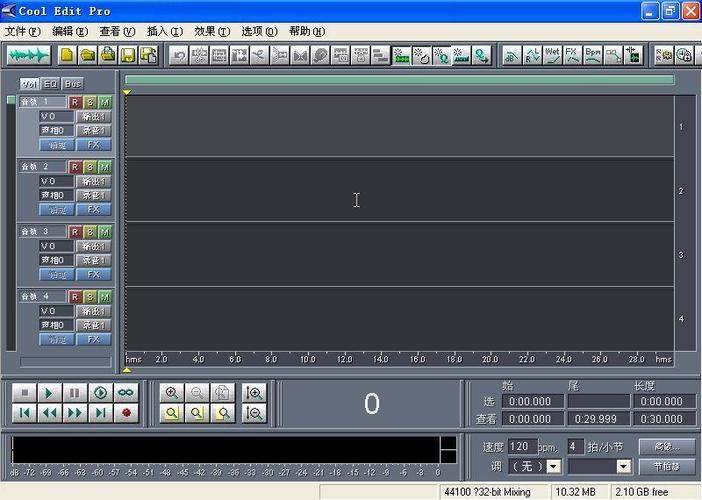Mute track 3 with M button
The width and height of the screenshot is (702, 500).
tap(105, 232)
